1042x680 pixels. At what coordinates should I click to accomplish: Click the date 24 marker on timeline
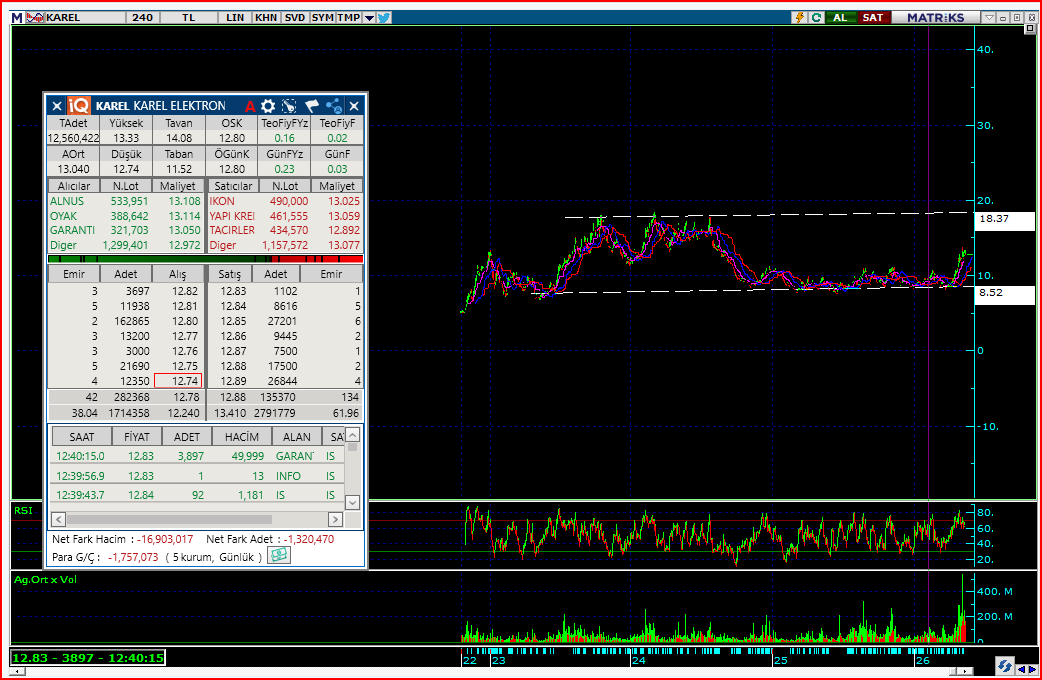click(639, 661)
